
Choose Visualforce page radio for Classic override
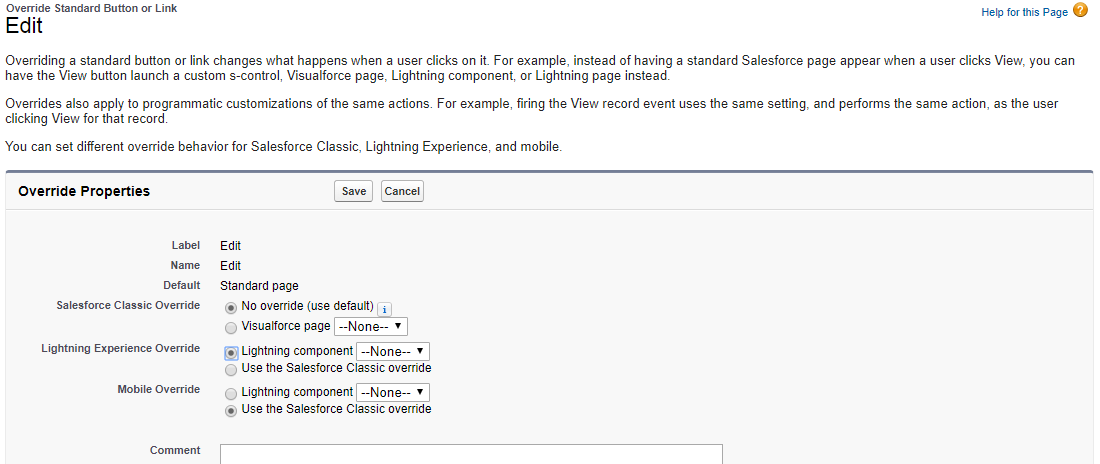(x=232, y=327)
